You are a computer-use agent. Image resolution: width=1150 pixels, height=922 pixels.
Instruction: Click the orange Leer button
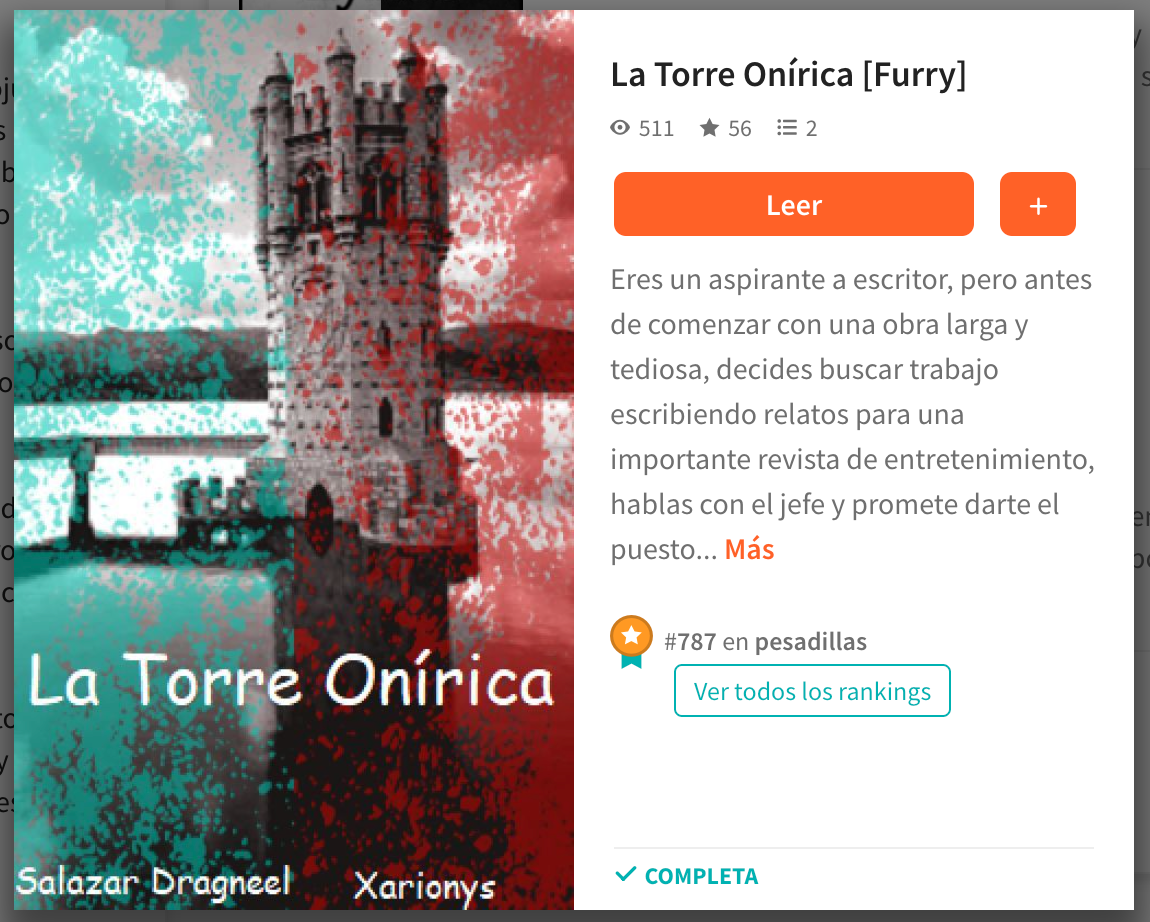click(x=794, y=205)
